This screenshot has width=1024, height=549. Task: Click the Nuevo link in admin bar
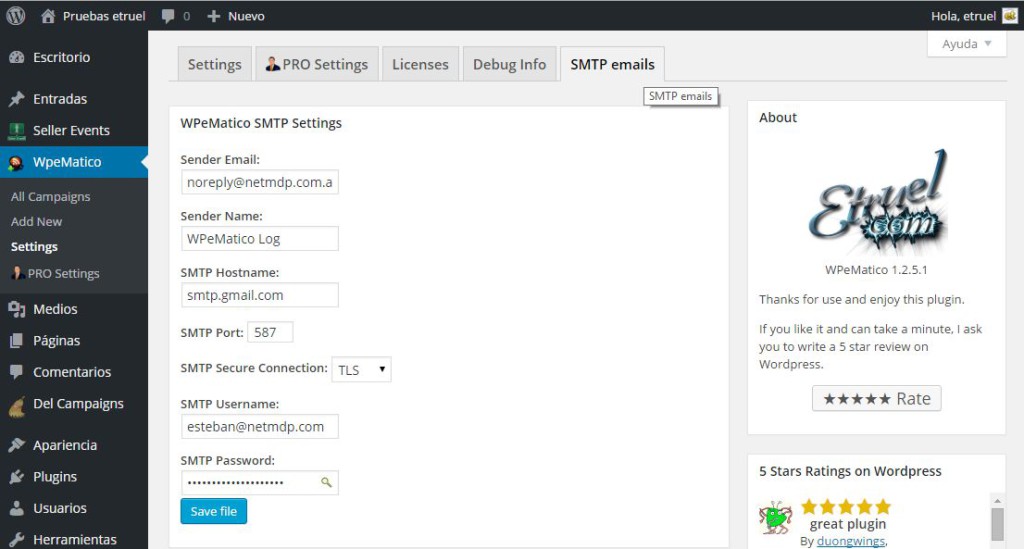pos(246,16)
